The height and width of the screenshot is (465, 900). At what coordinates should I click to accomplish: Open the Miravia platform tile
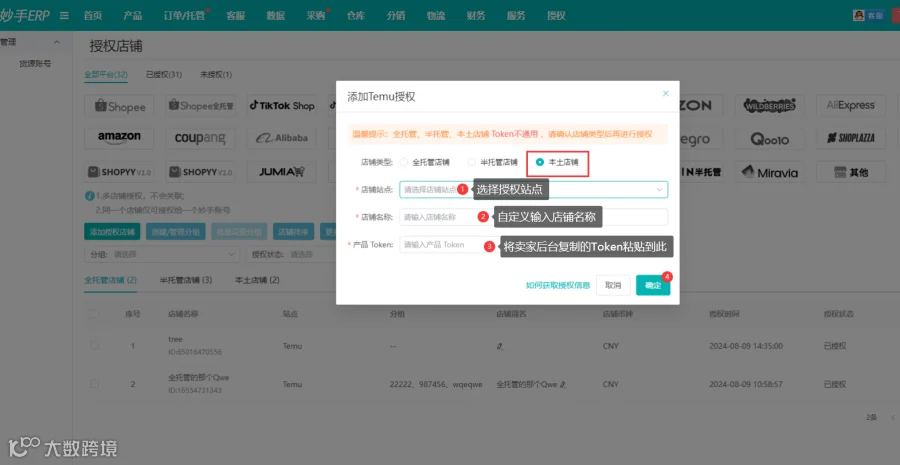coord(770,172)
